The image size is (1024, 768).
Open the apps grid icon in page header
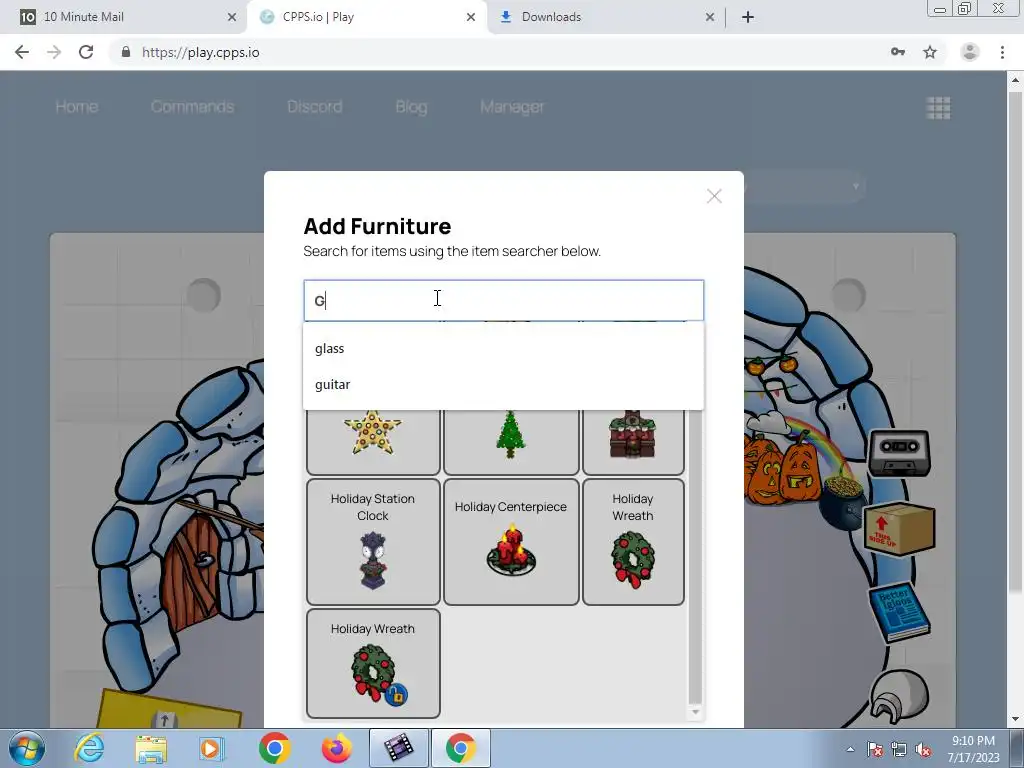[x=938, y=108]
